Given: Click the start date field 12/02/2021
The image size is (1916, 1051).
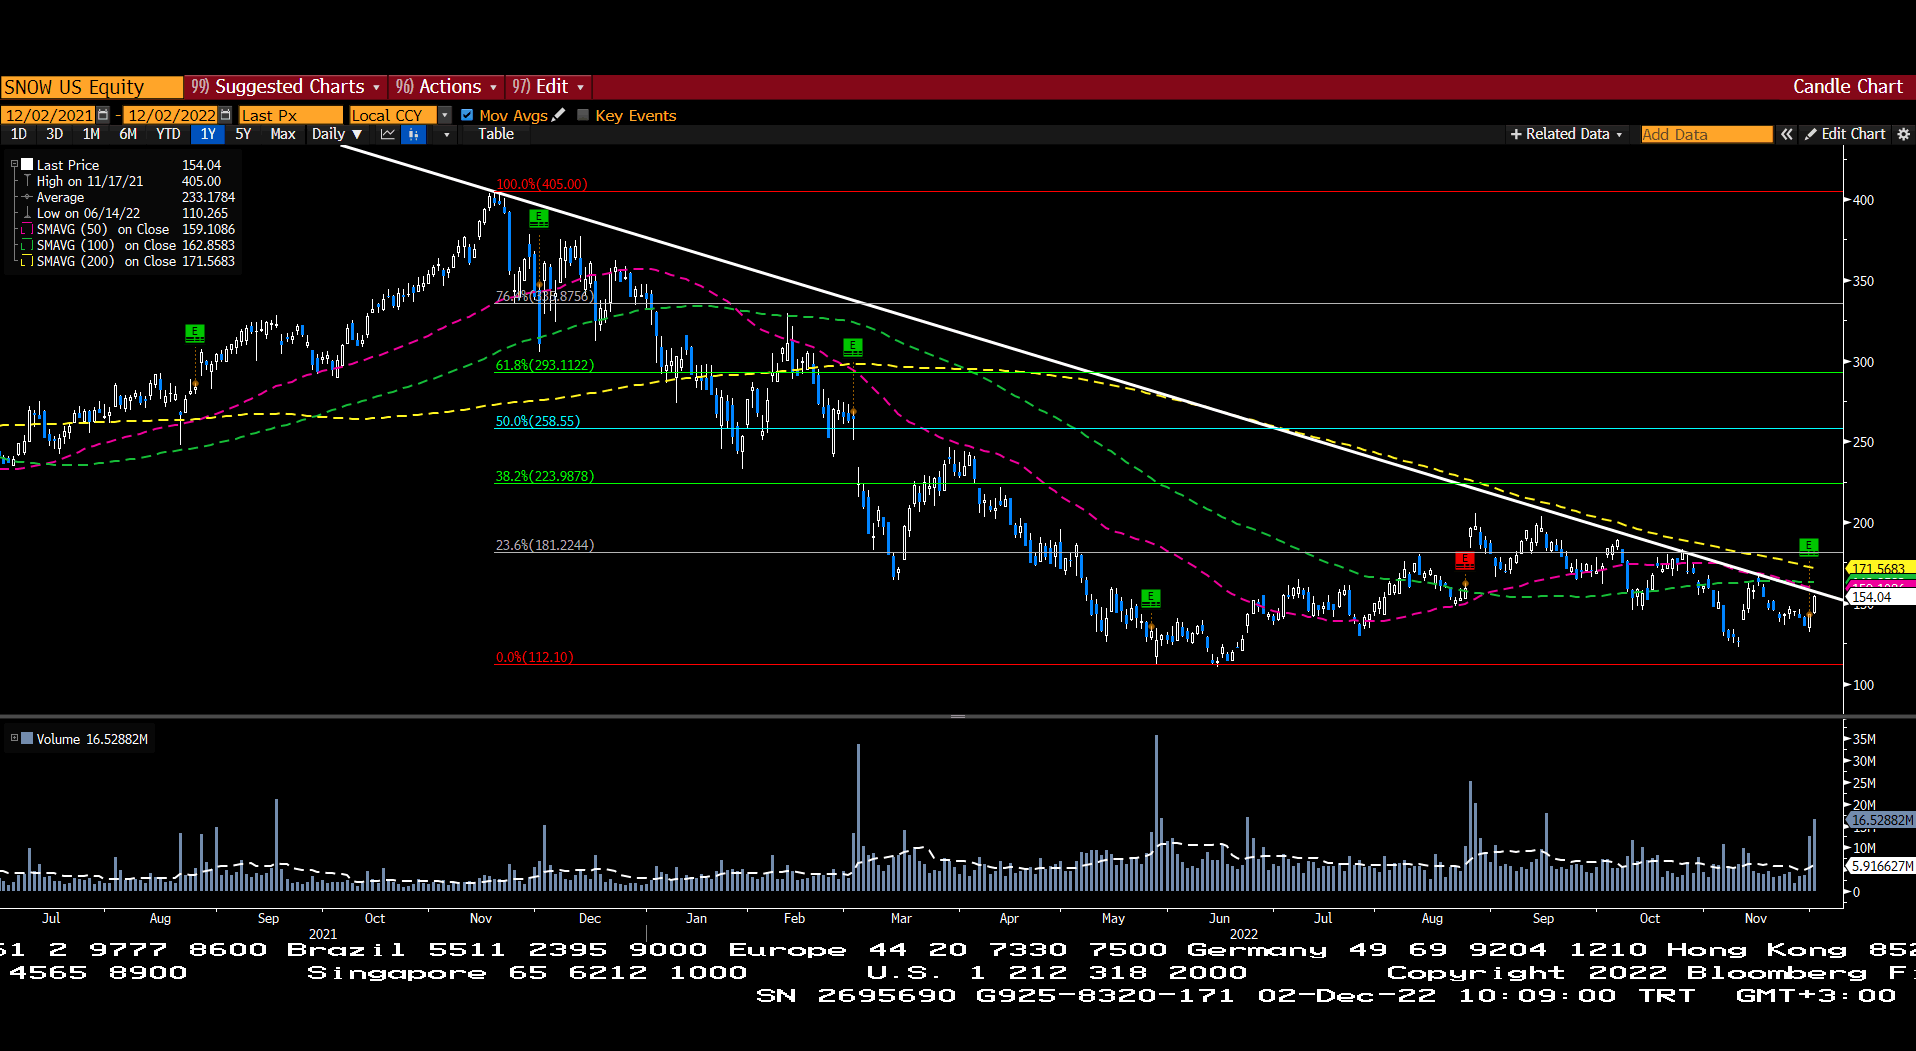Looking at the screenshot, I should [x=49, y=115].
